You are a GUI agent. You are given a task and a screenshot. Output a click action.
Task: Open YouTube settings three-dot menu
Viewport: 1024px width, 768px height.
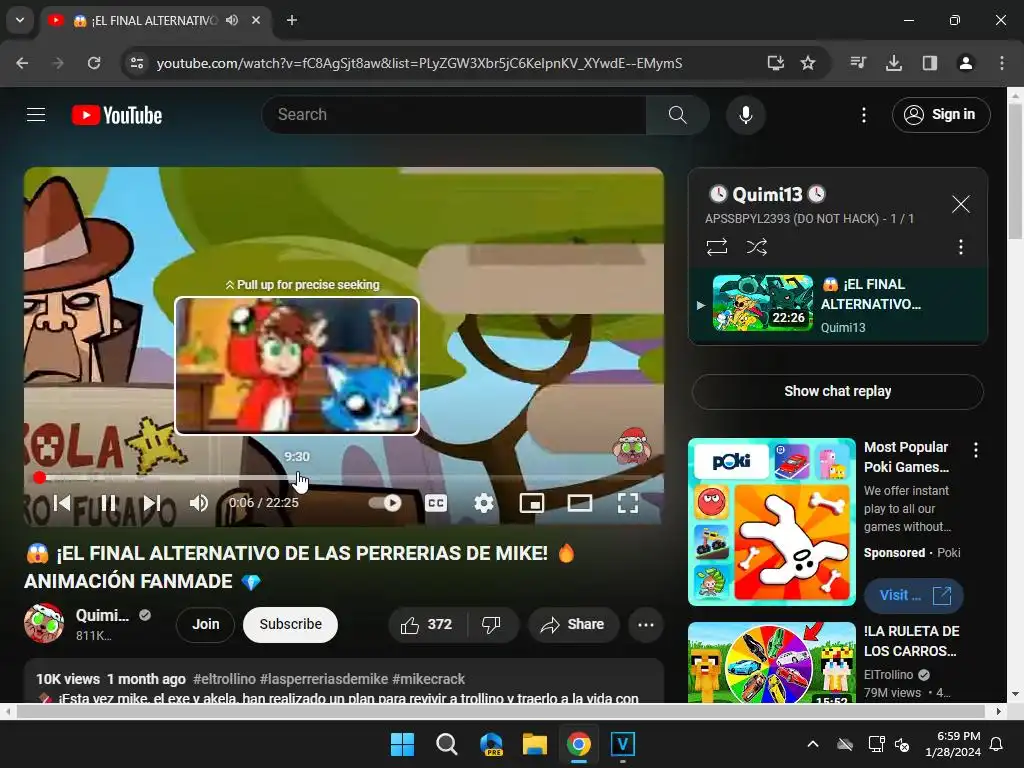tap(863, 115)
